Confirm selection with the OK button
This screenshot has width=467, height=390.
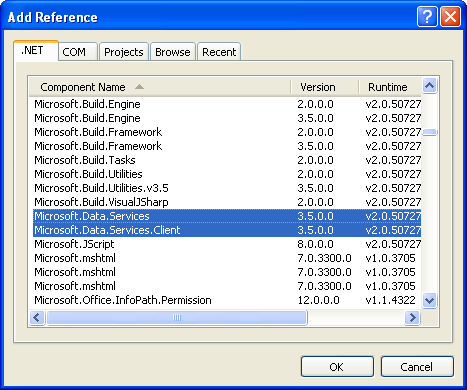pos(337,367)
